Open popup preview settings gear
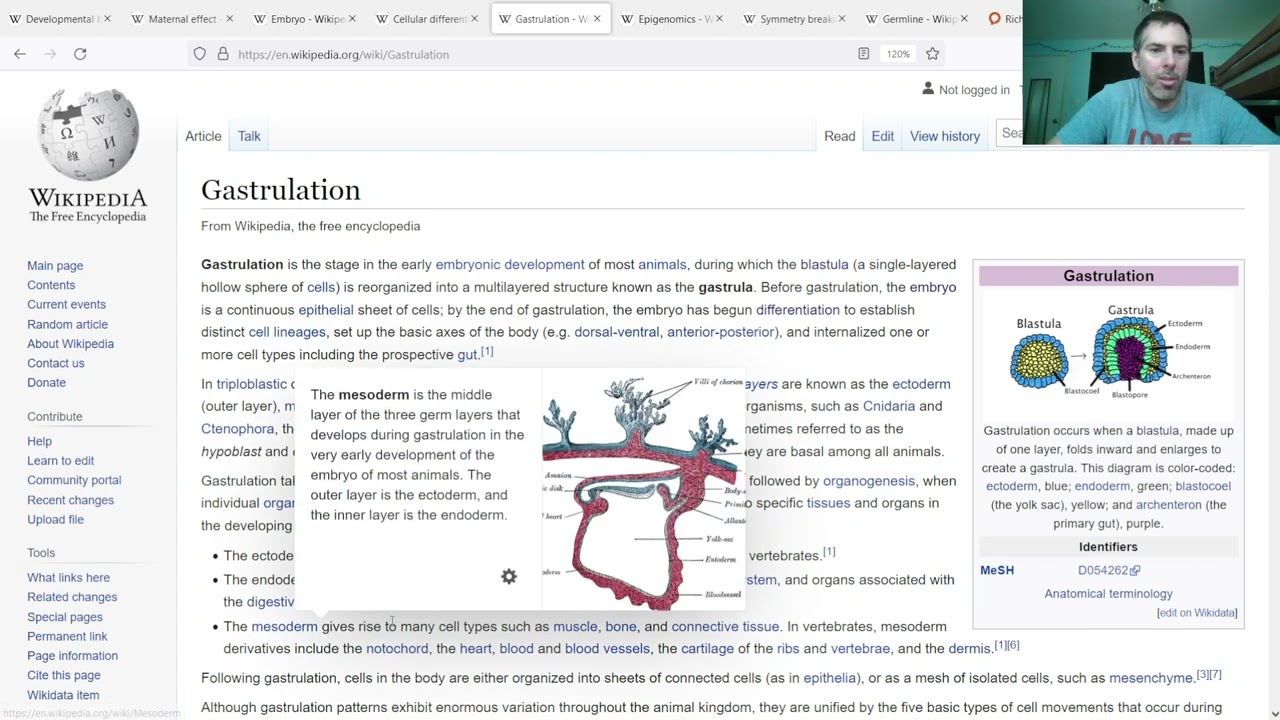 pos(509,576)
